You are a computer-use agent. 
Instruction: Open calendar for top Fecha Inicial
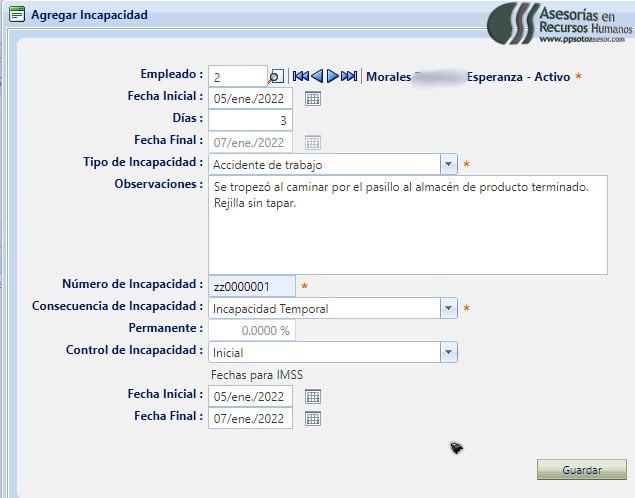[312, 98]
